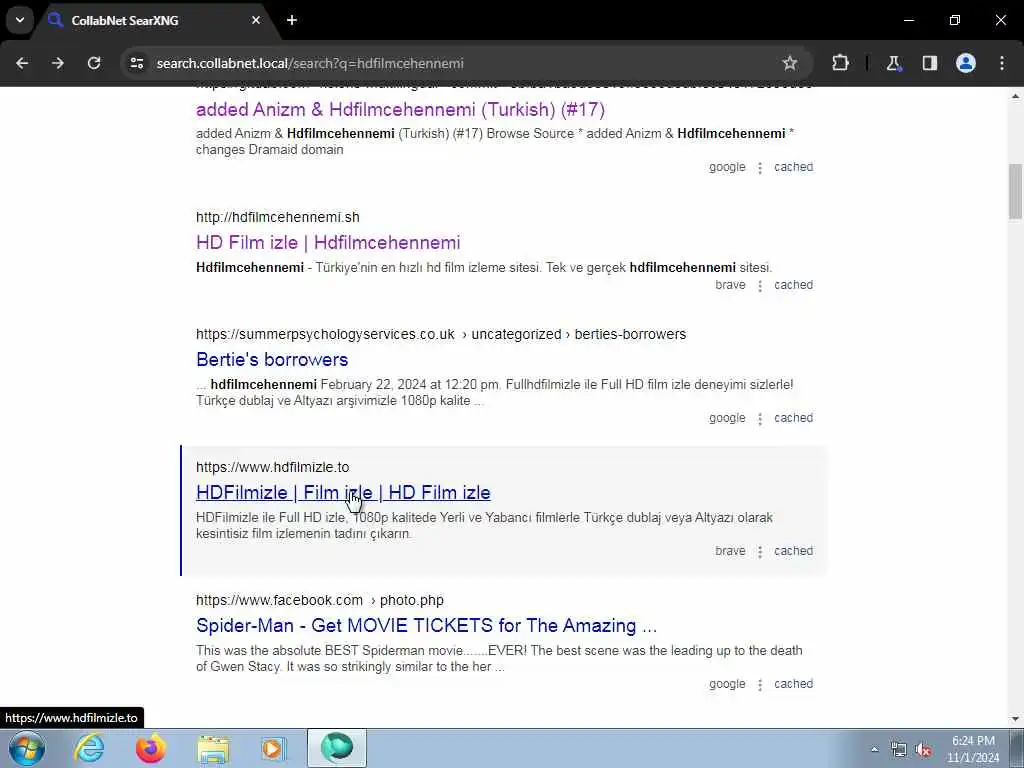
Task: Click the https://www.hdfilmizle.to URL text
Action: pyautogui.click(x=272, y=467)
